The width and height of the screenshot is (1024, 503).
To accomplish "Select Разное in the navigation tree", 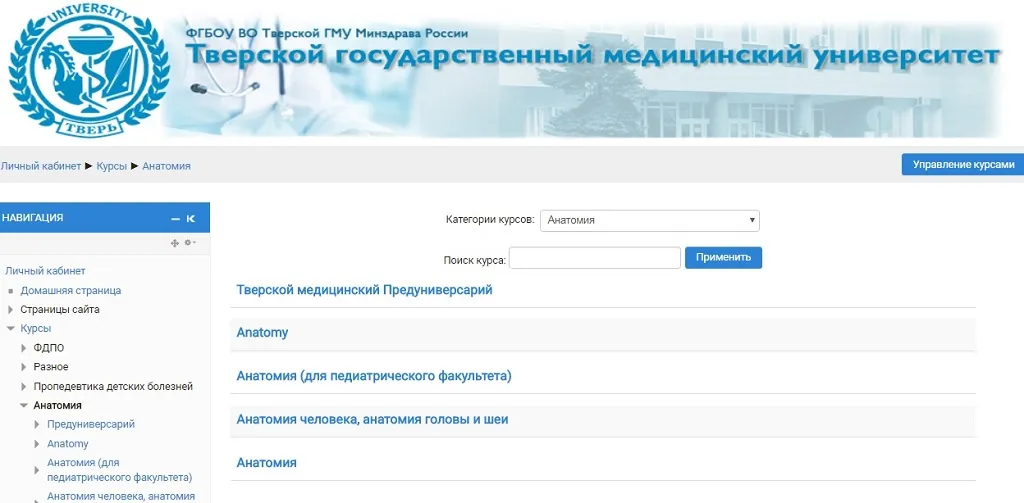I will pos(51,367).
